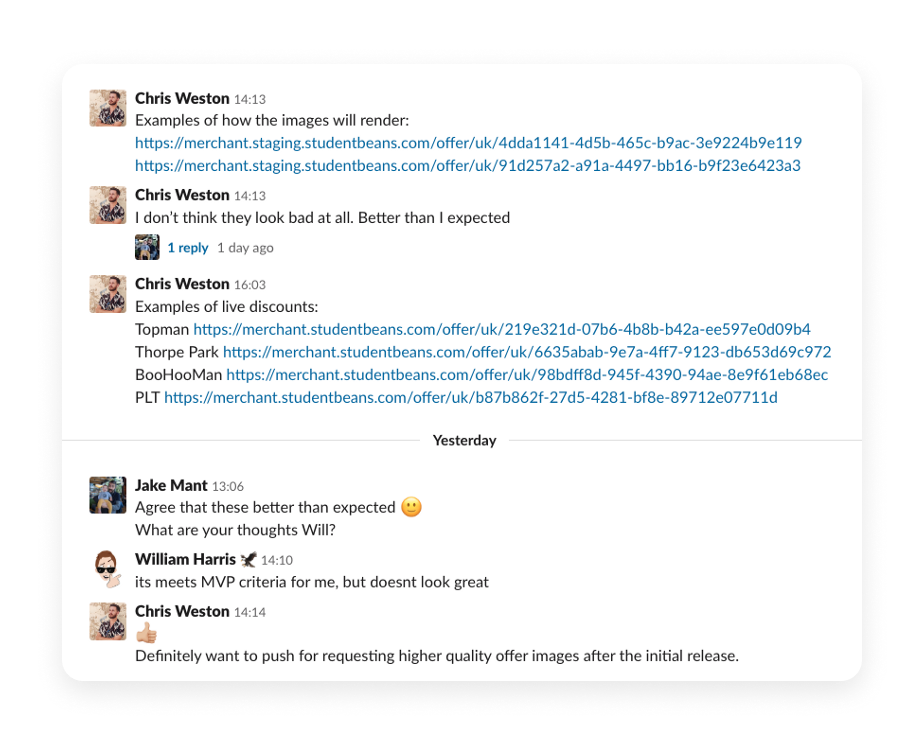Viewport: 924px width, 744px height.
Task: Open the second staging offer link
Action: coord(468,165)
